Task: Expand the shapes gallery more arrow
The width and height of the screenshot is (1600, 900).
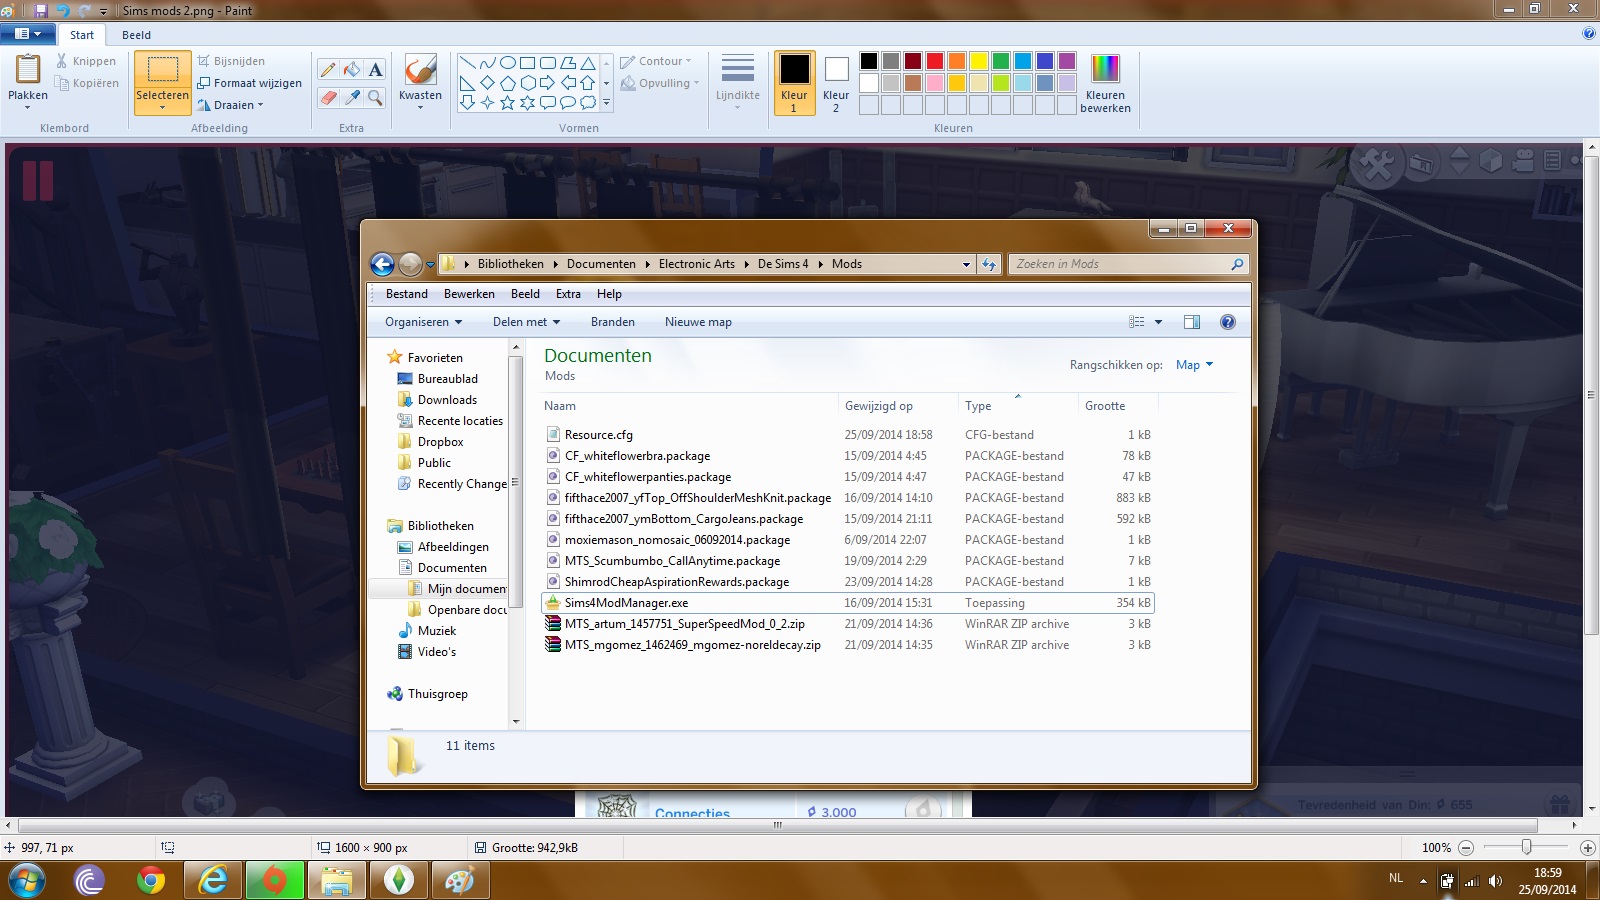Action: click(606, 103)
